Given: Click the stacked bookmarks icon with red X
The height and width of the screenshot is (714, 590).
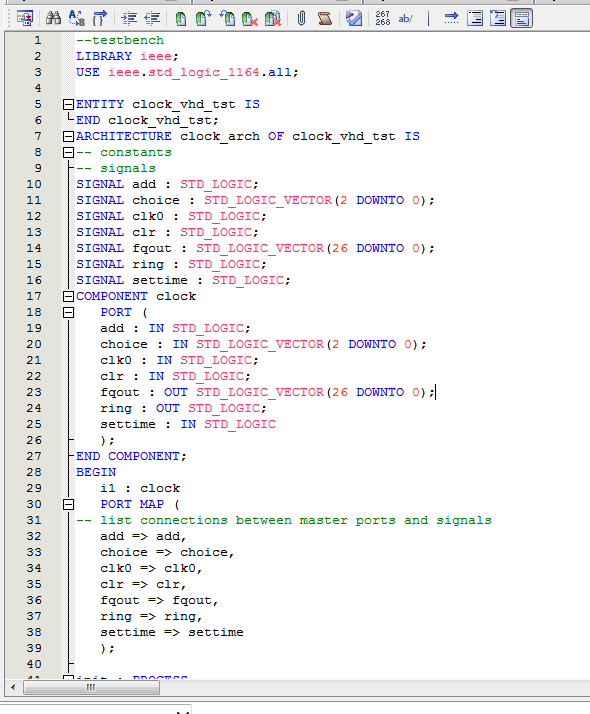Looking at the screenshot, I should [273, 18].
